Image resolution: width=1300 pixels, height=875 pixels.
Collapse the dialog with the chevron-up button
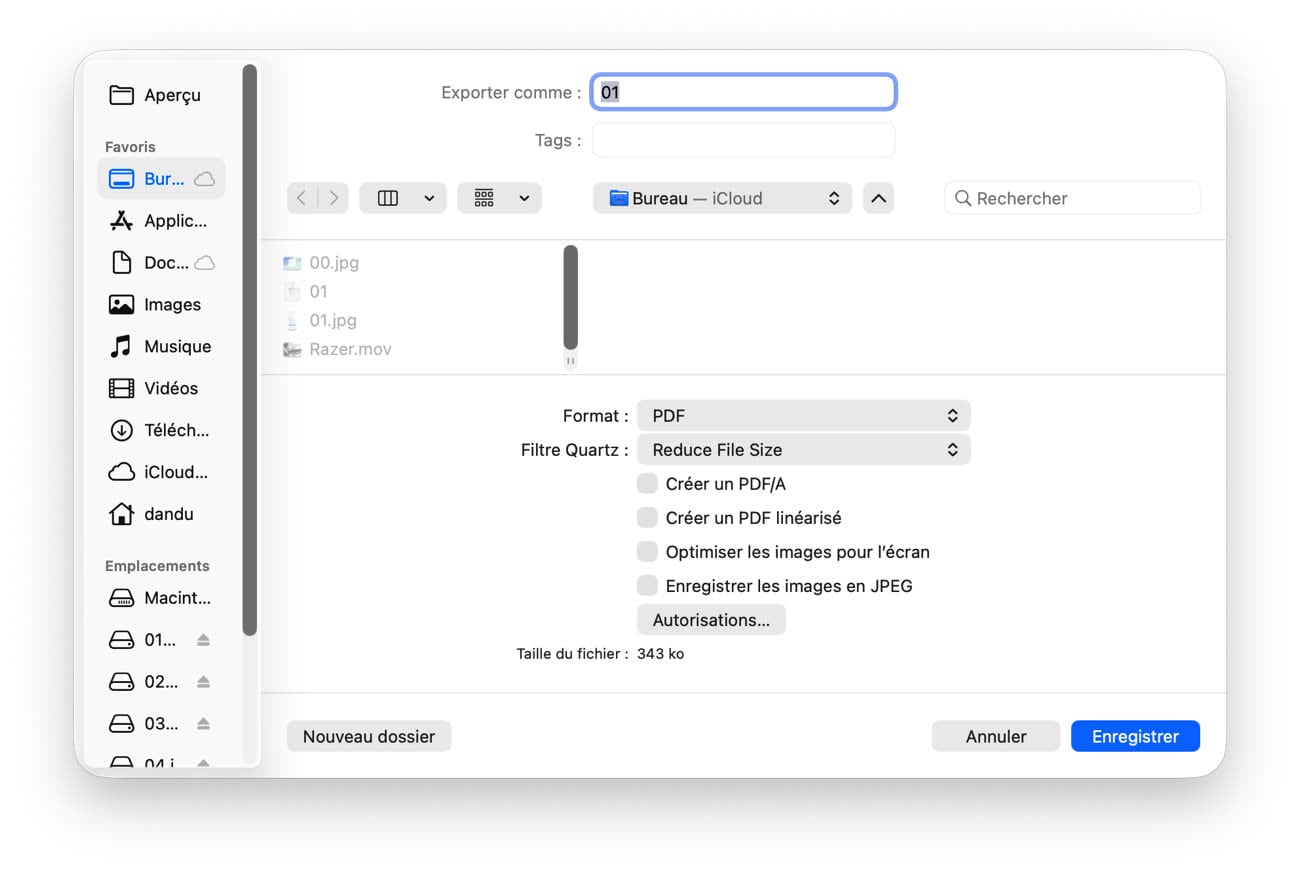click(878, 198)
